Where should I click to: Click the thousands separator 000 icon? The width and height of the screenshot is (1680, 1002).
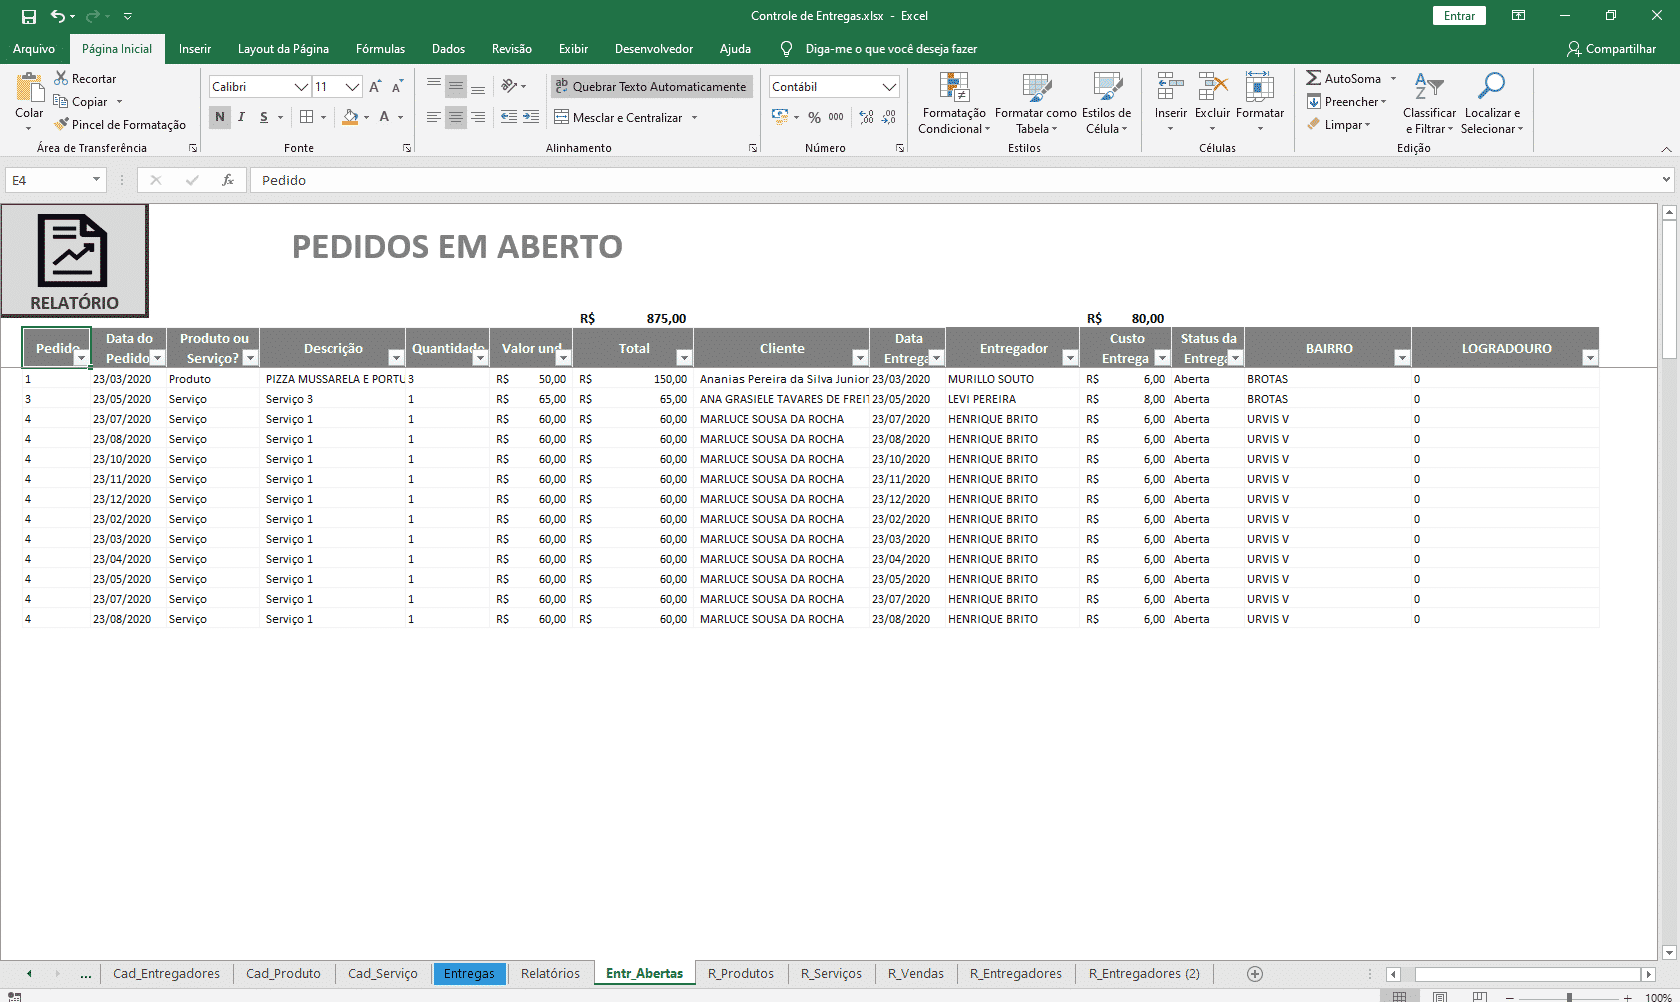pos(836,117)
